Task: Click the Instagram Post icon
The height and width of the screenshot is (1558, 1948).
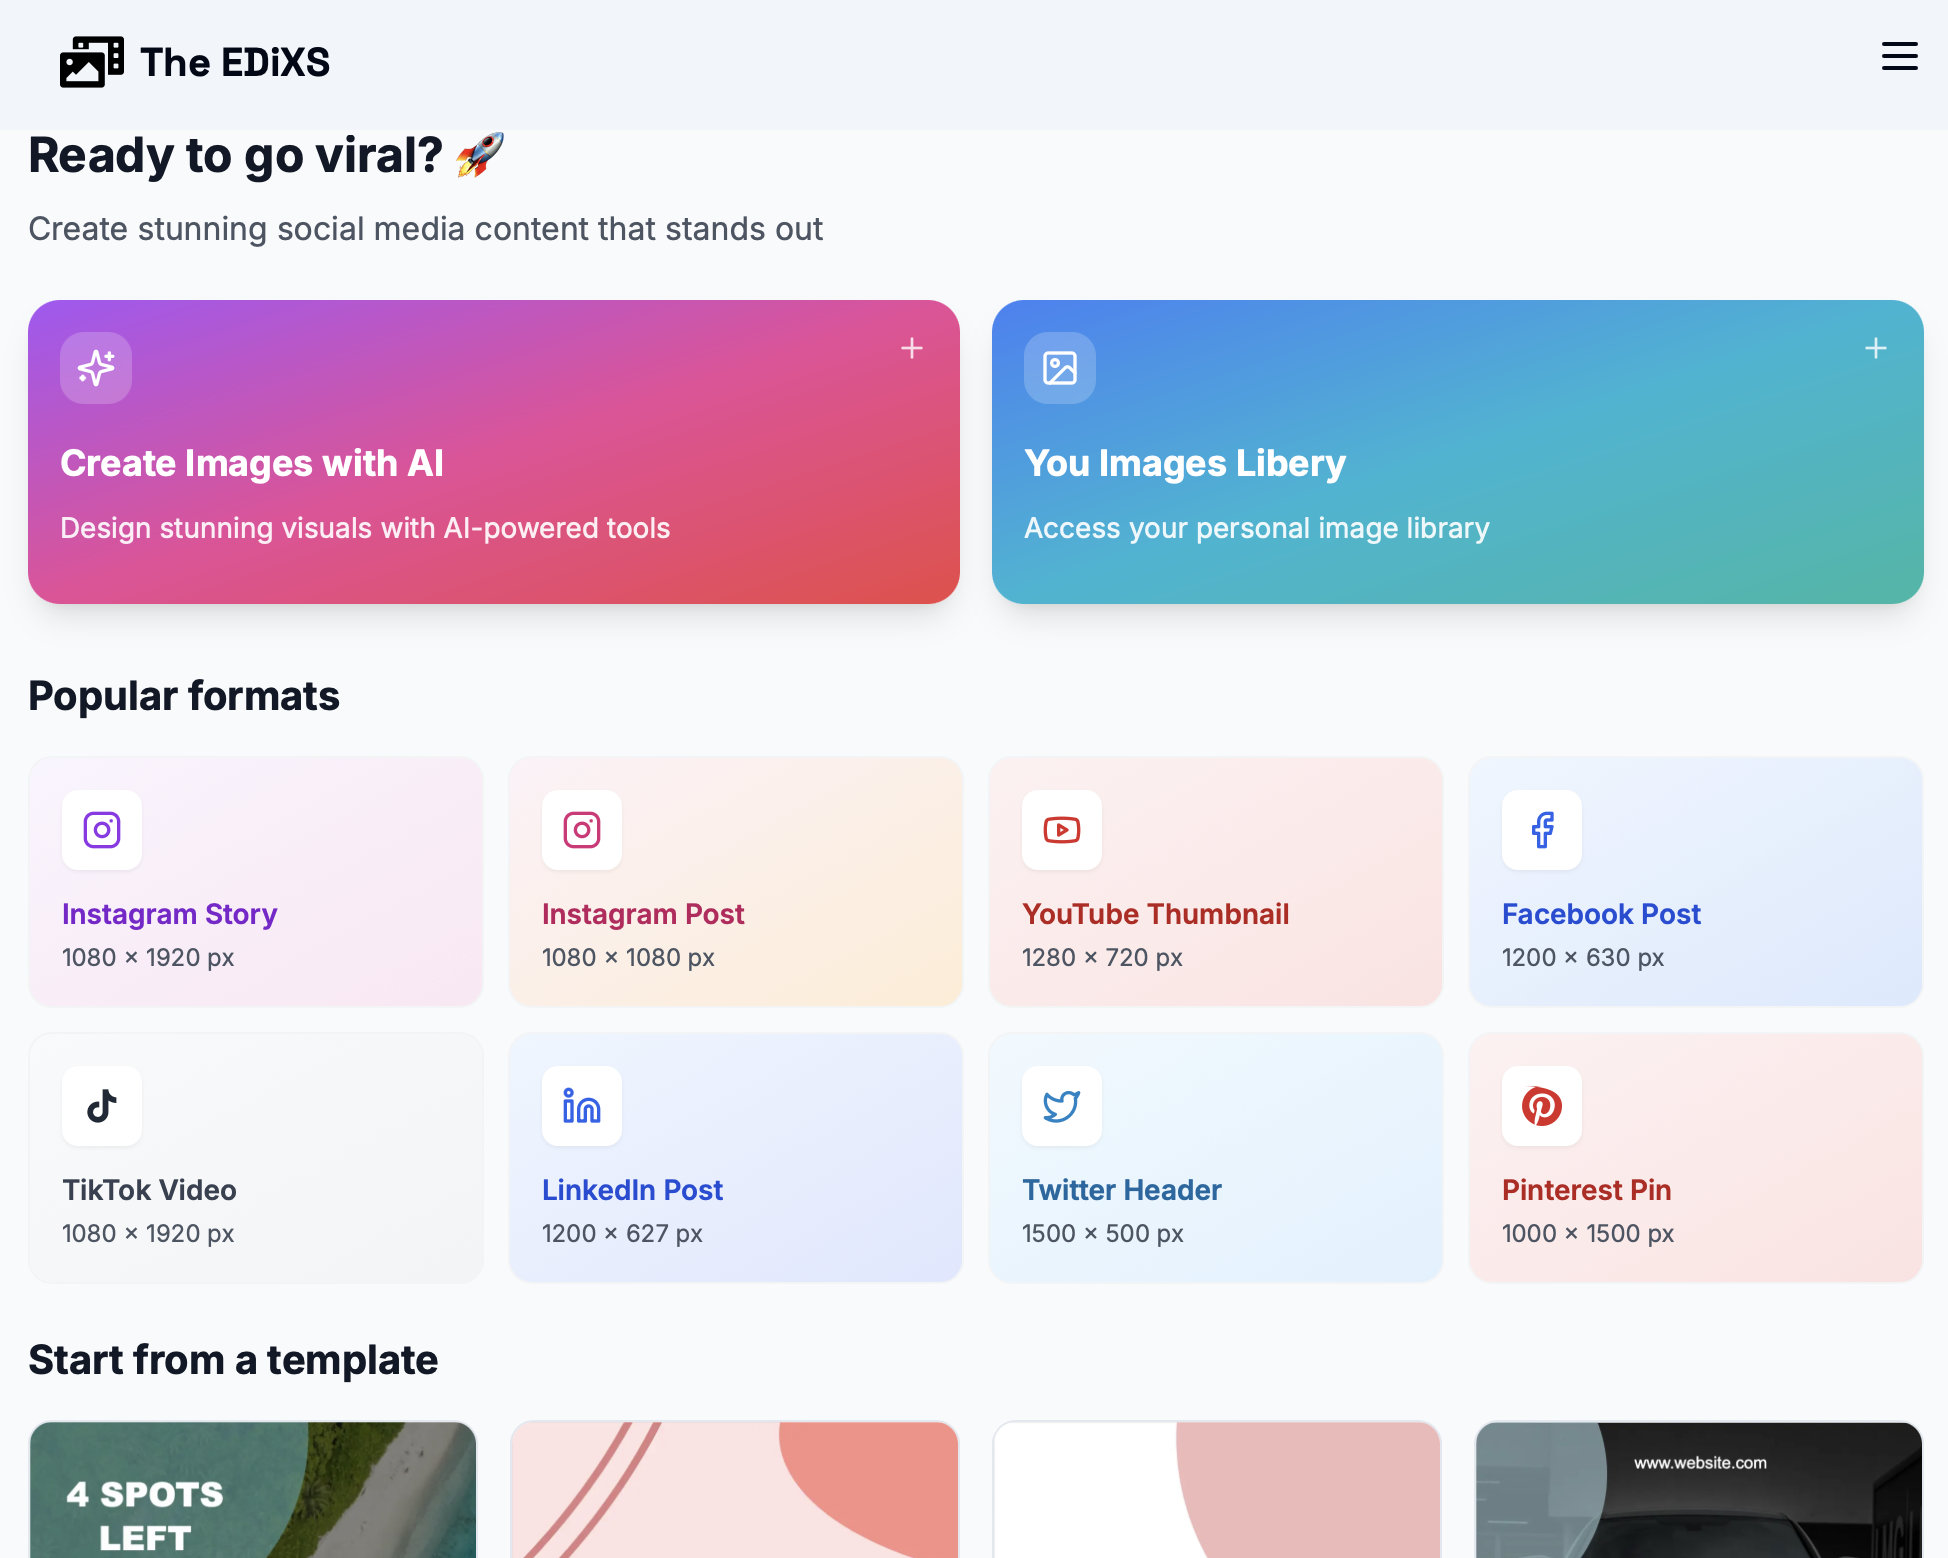Action: [x=582, y=830]
